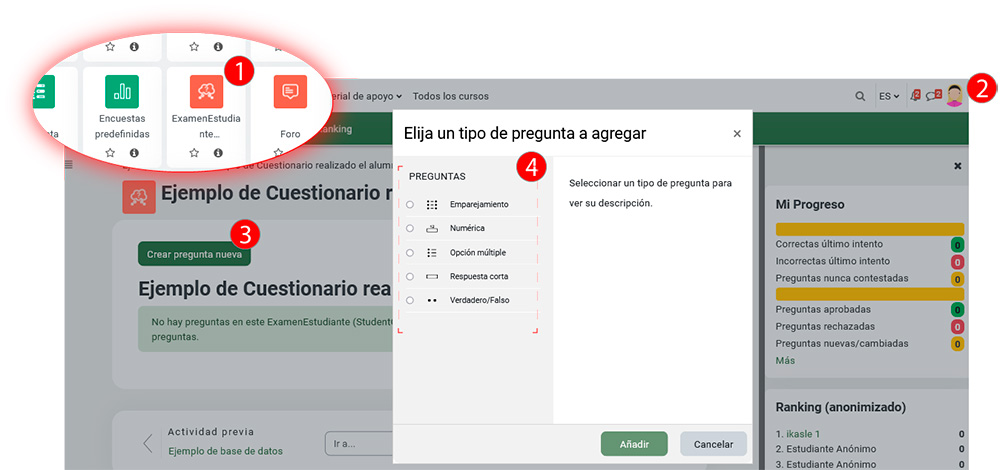Click the Añadir button

pyautogui.click(x=634, y=444)
